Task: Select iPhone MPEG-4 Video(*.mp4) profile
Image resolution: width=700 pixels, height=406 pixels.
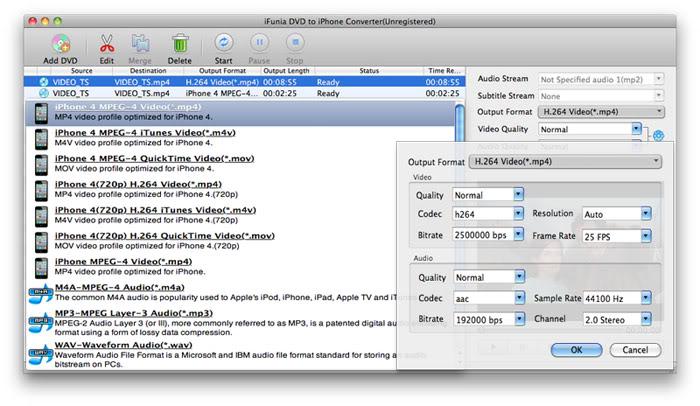Action: pos(123,262)
